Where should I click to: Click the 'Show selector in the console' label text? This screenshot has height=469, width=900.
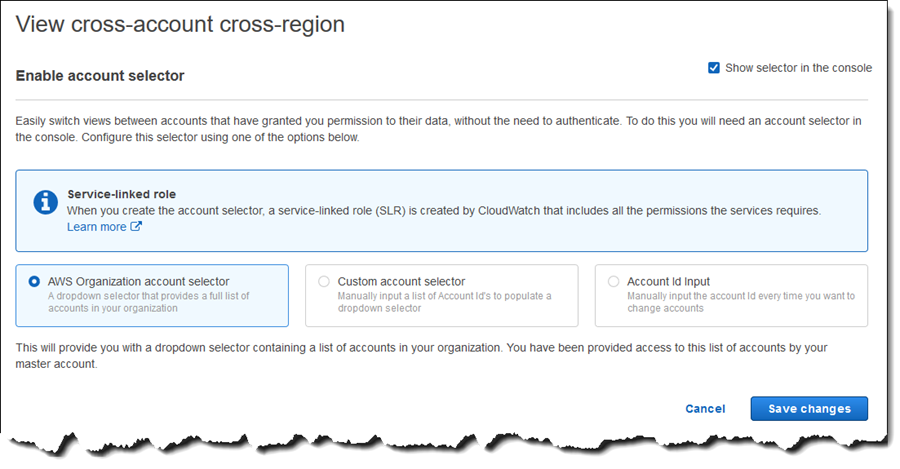798,68
